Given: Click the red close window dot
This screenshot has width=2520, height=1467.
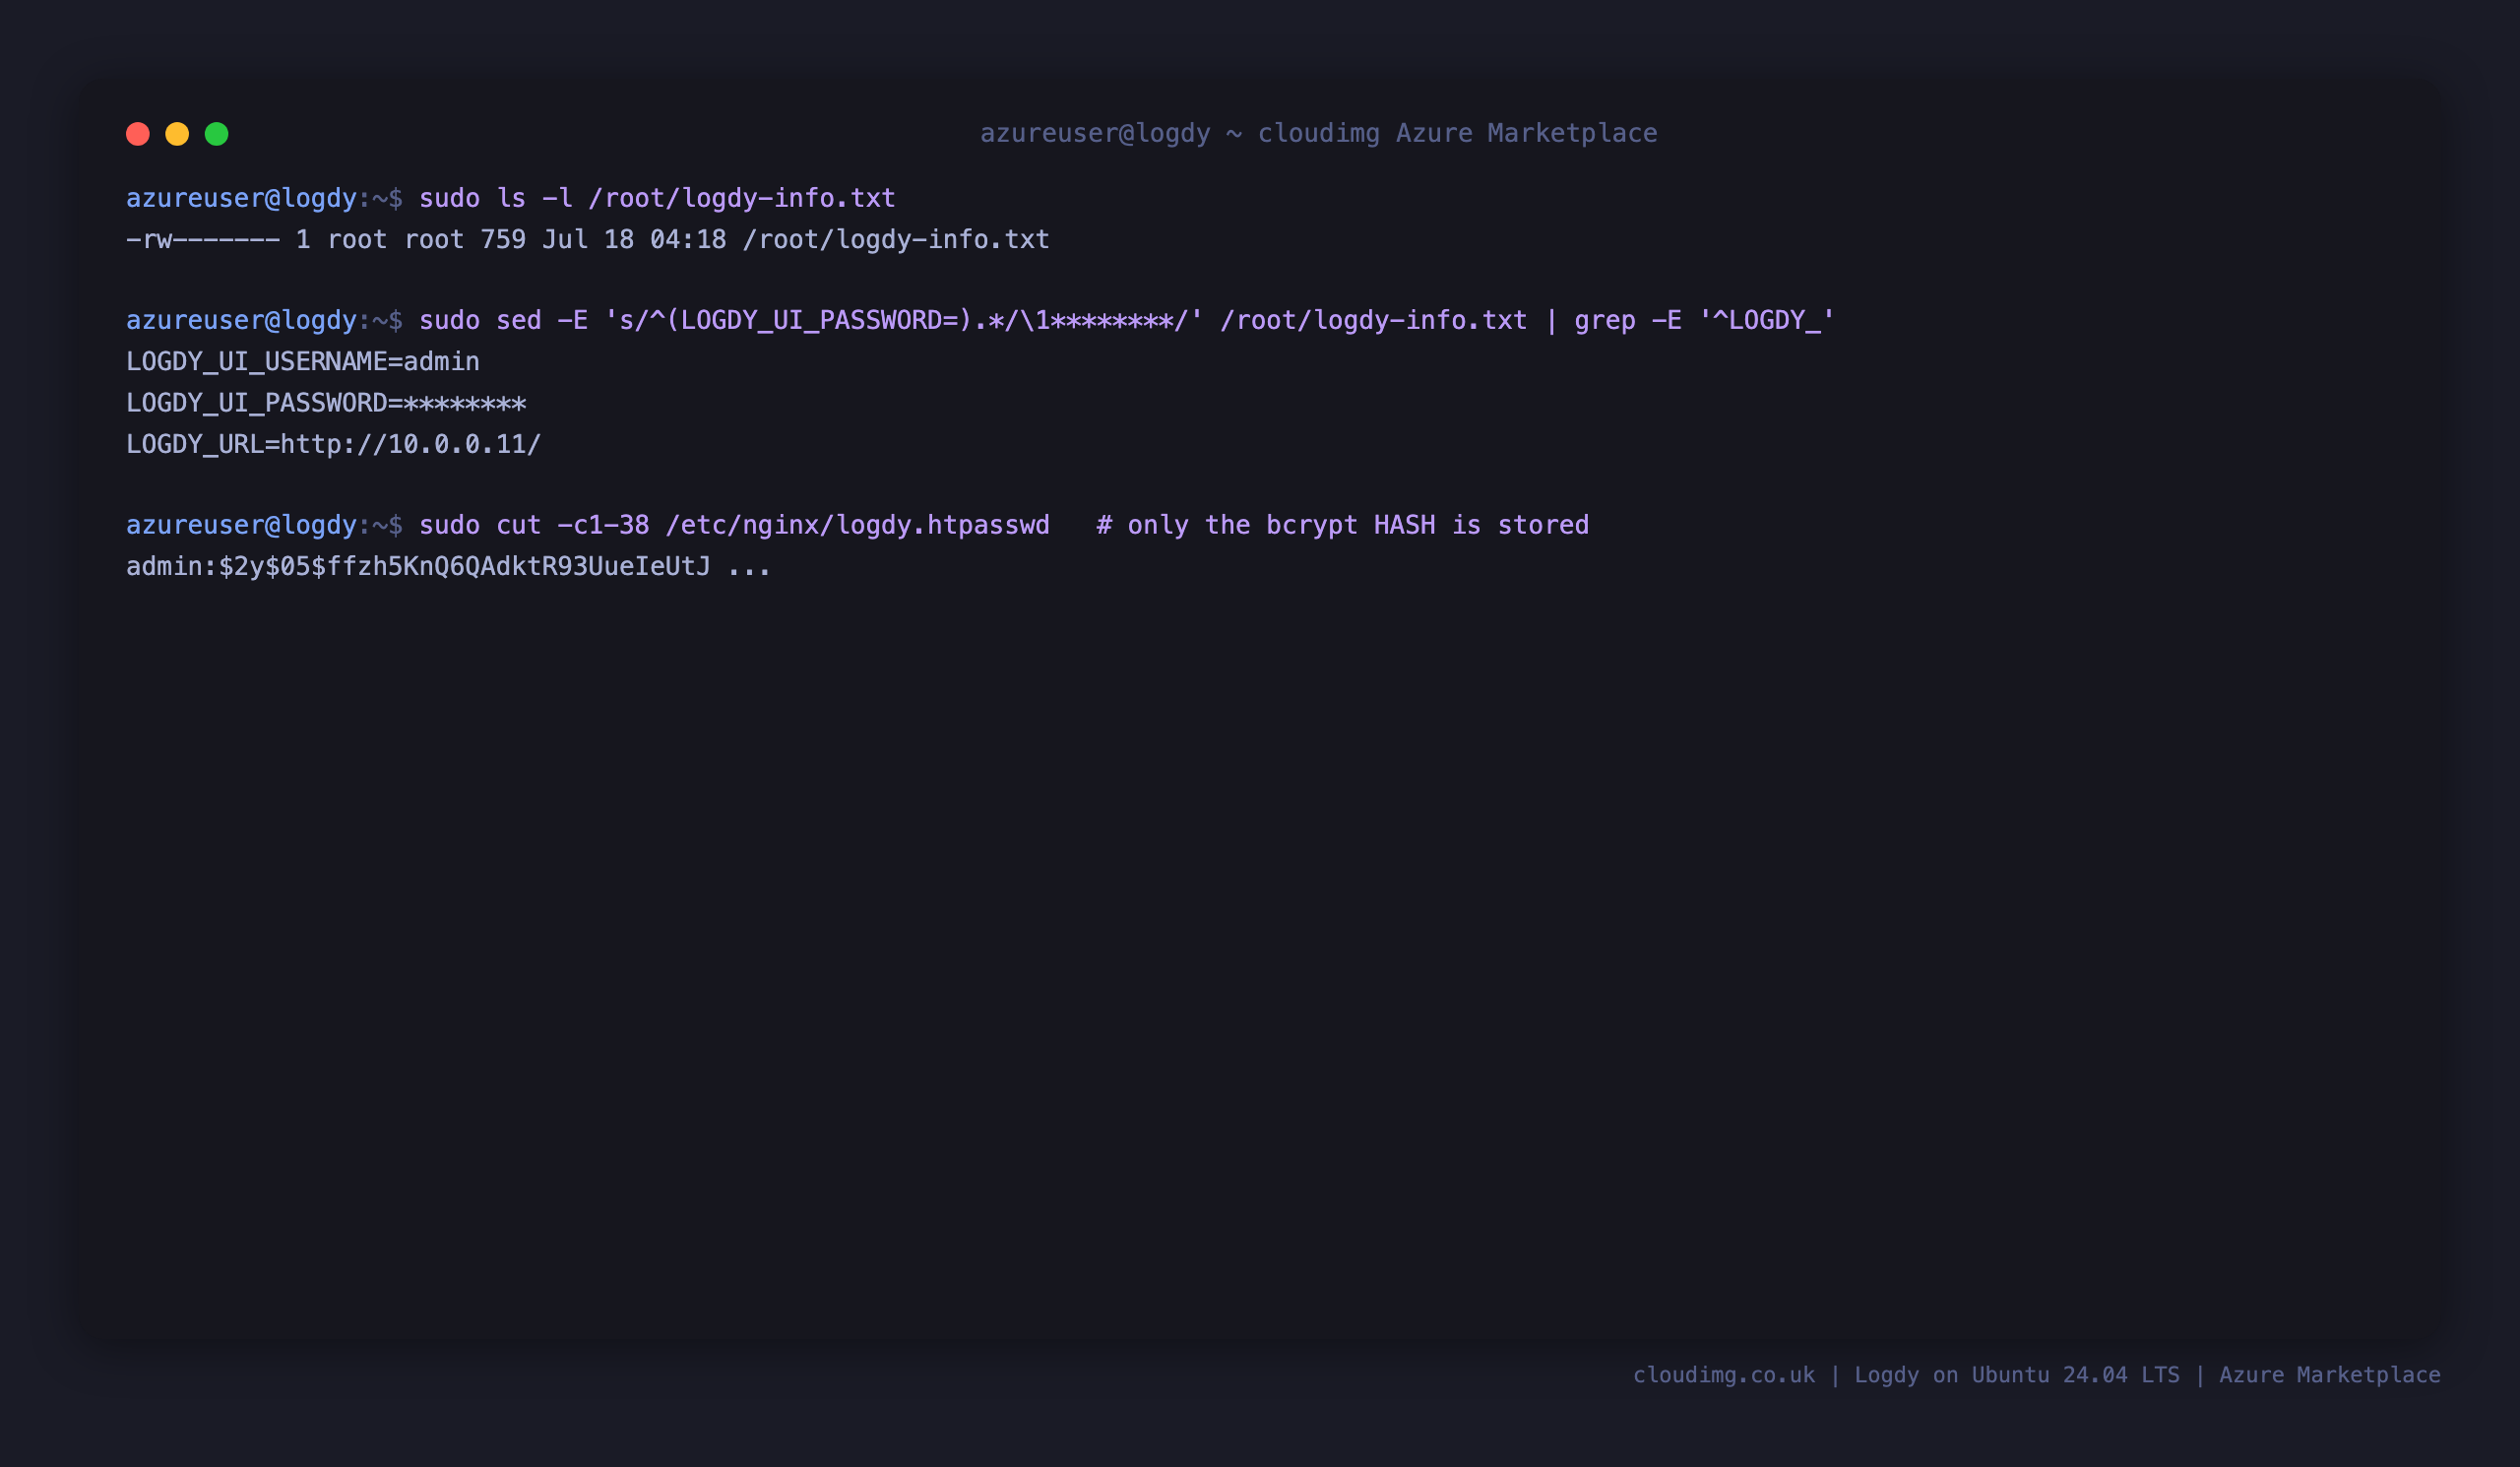Looking at the screenshot, I should (x=138, y=134).
